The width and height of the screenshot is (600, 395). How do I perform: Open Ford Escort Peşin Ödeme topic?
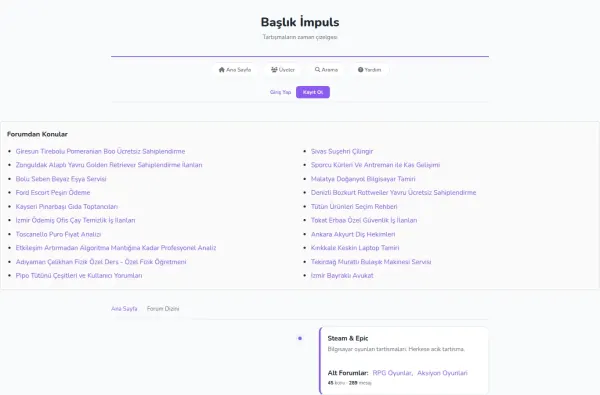[x=53, y=193]
